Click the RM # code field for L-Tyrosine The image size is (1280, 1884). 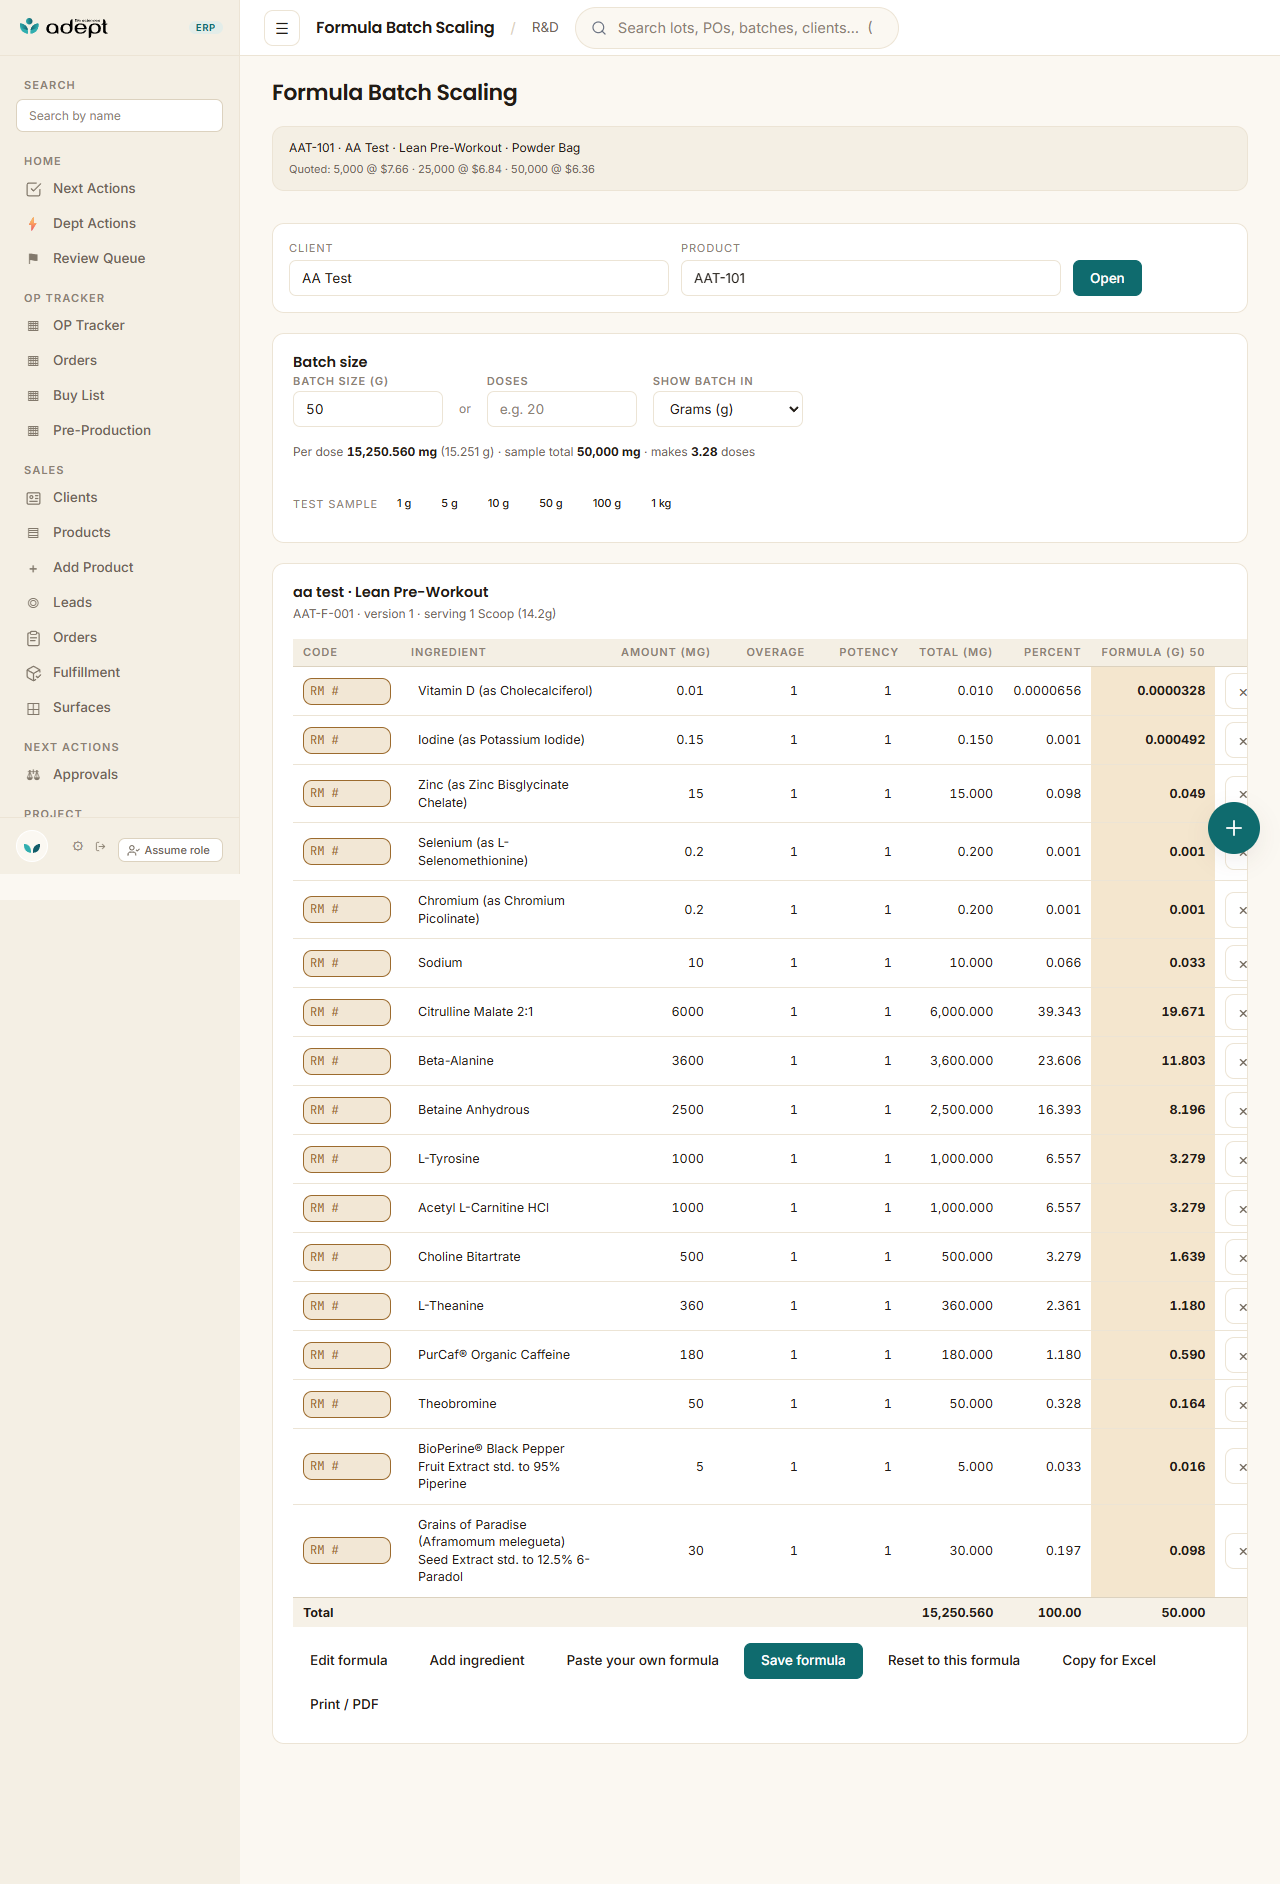pyautogui.click(x=347, y=1160)
